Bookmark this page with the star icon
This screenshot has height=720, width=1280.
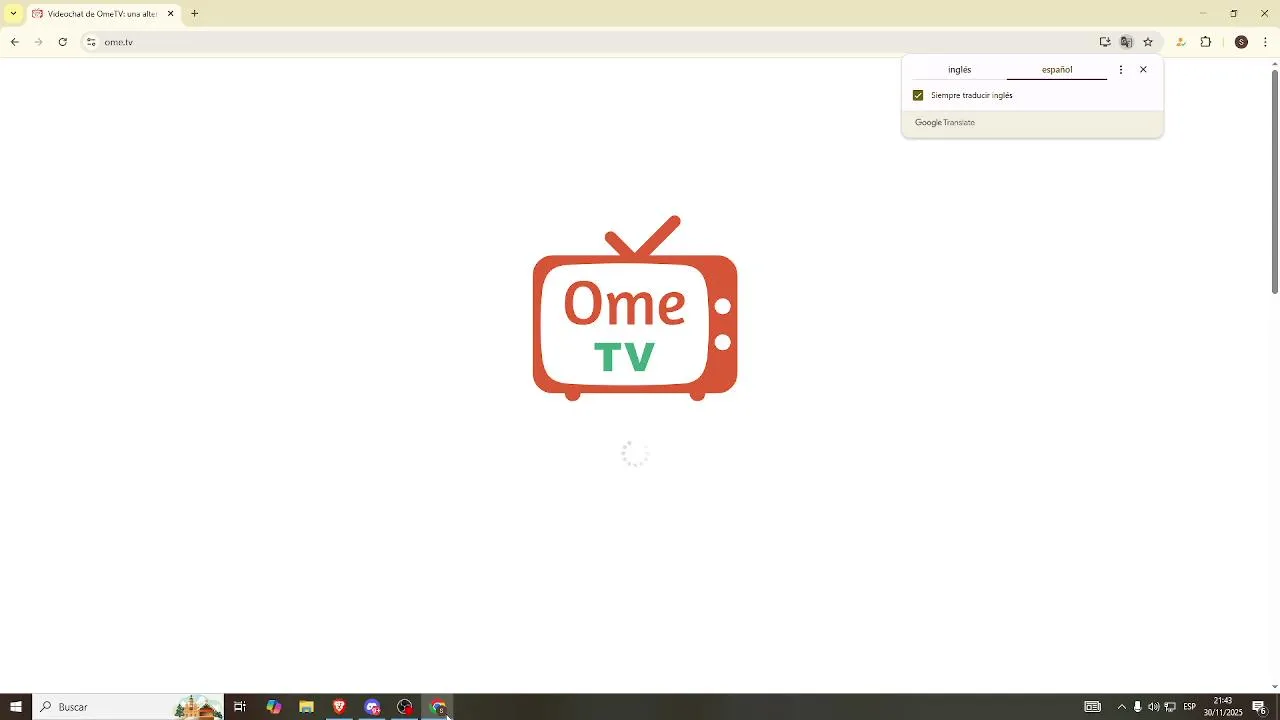tap(1148, 42)
